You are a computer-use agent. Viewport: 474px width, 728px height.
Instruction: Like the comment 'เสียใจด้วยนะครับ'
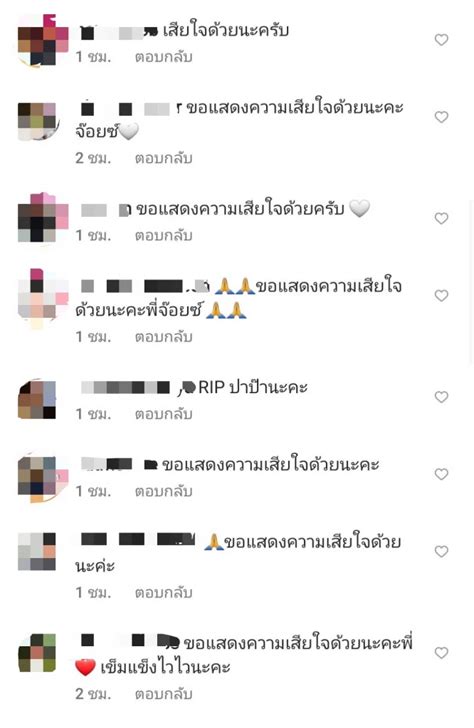pos(441,40)
